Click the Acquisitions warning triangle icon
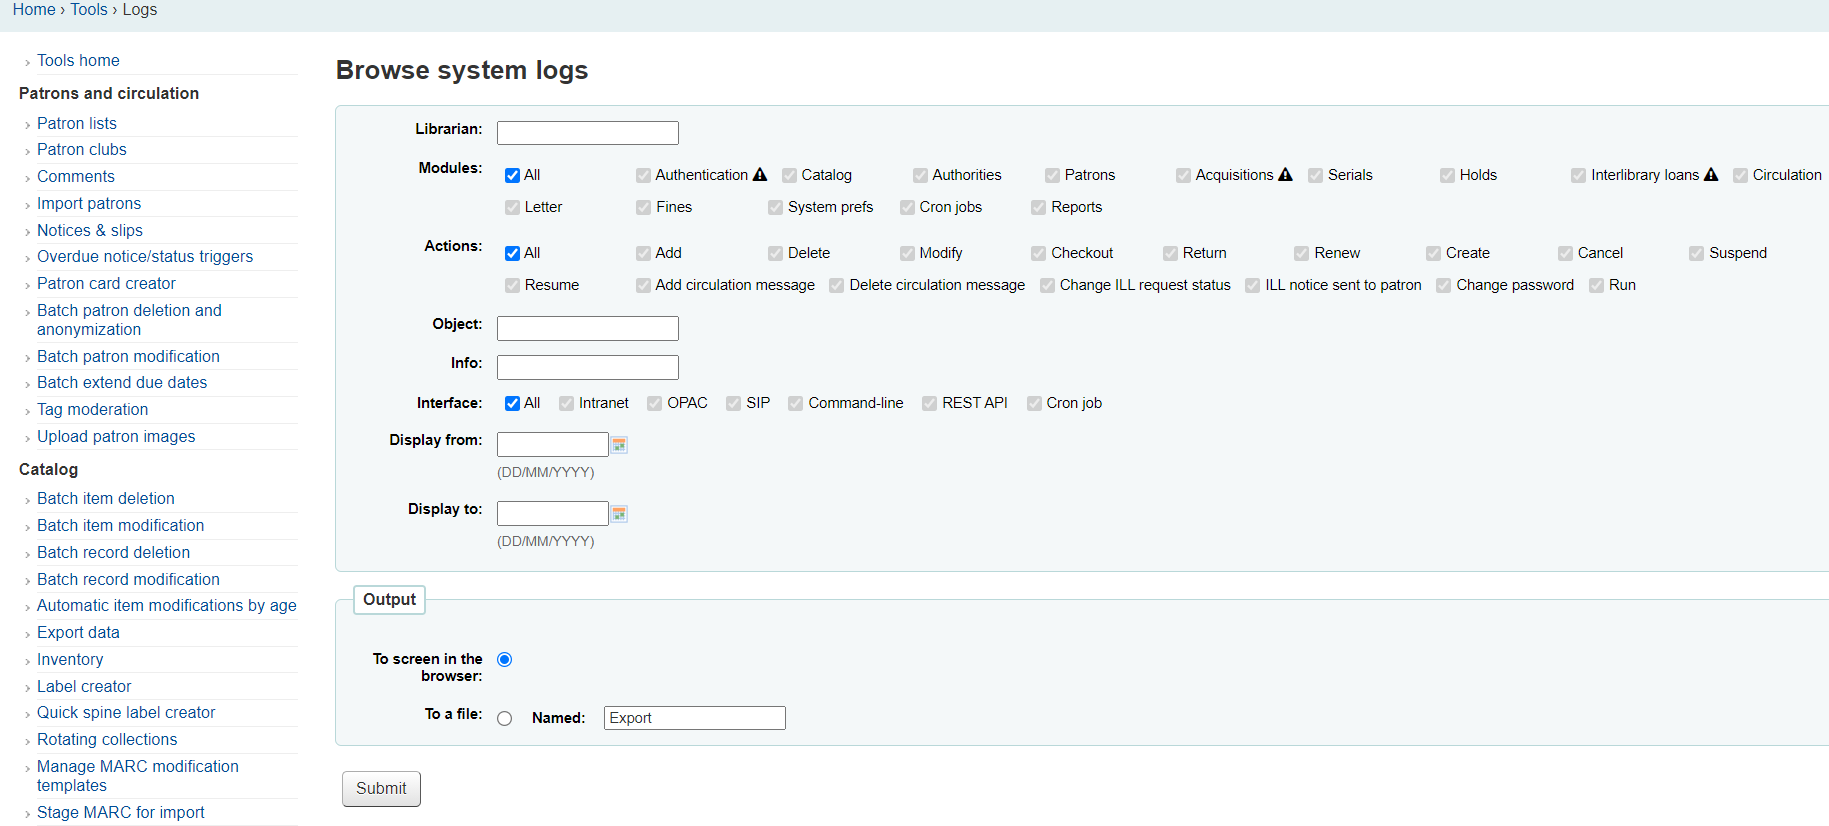 coord(1285,175)
